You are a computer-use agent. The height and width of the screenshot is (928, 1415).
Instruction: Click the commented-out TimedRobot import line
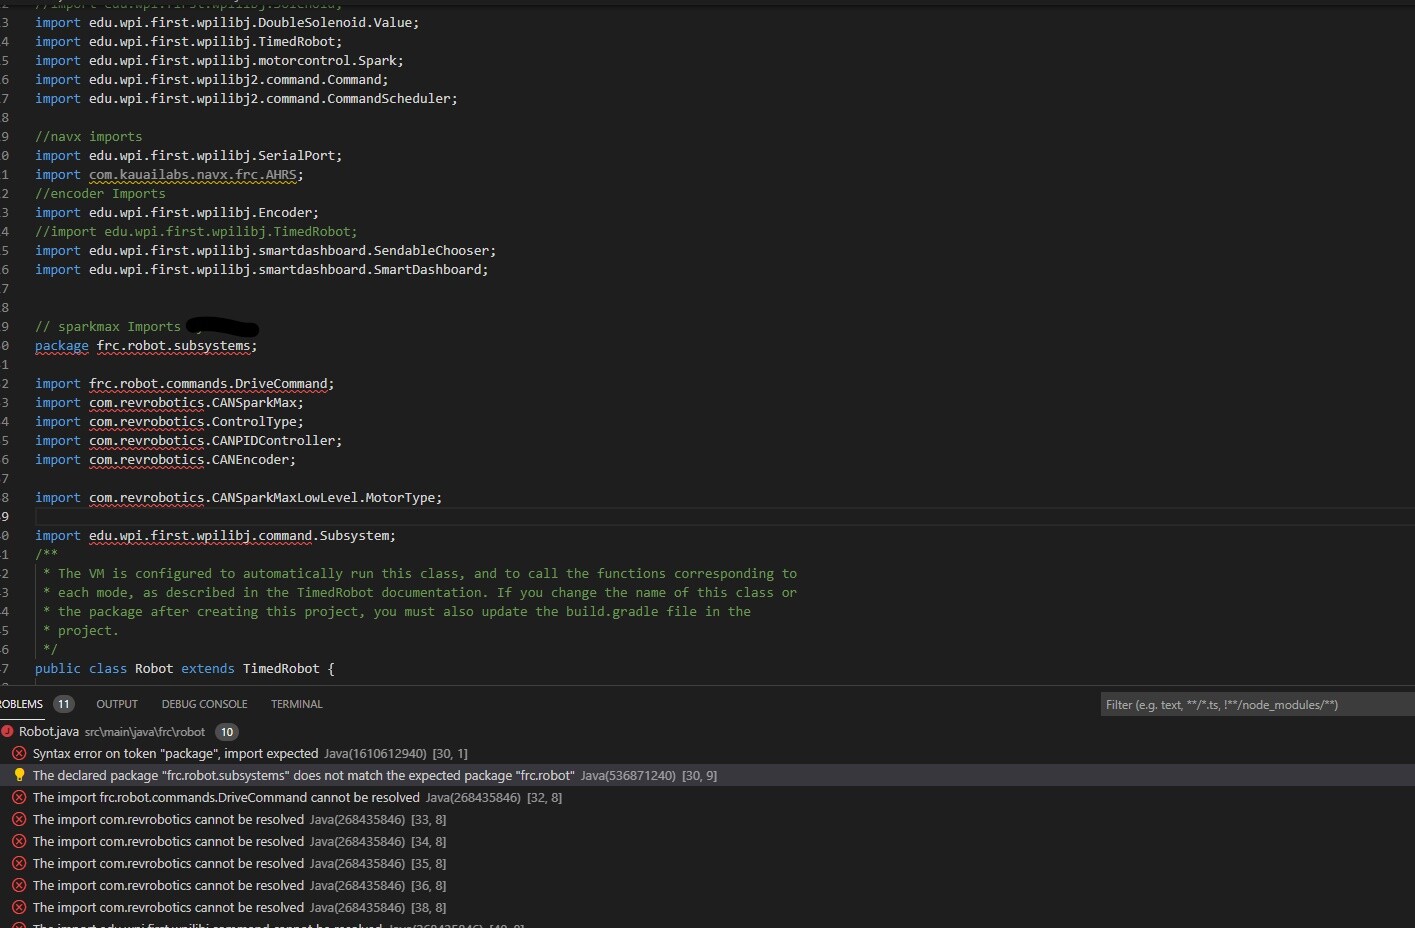(x=196, y=231)
